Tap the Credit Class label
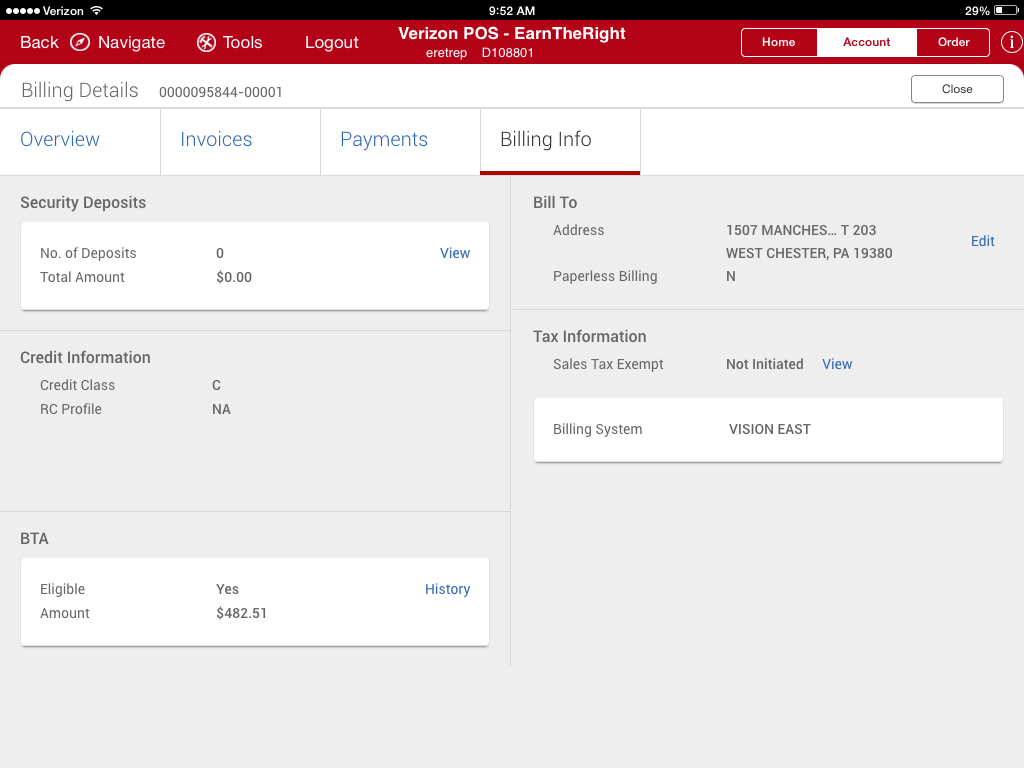The width and height of the screenshot is (1024, 768). pyautogui.click(x=77, y=385)
